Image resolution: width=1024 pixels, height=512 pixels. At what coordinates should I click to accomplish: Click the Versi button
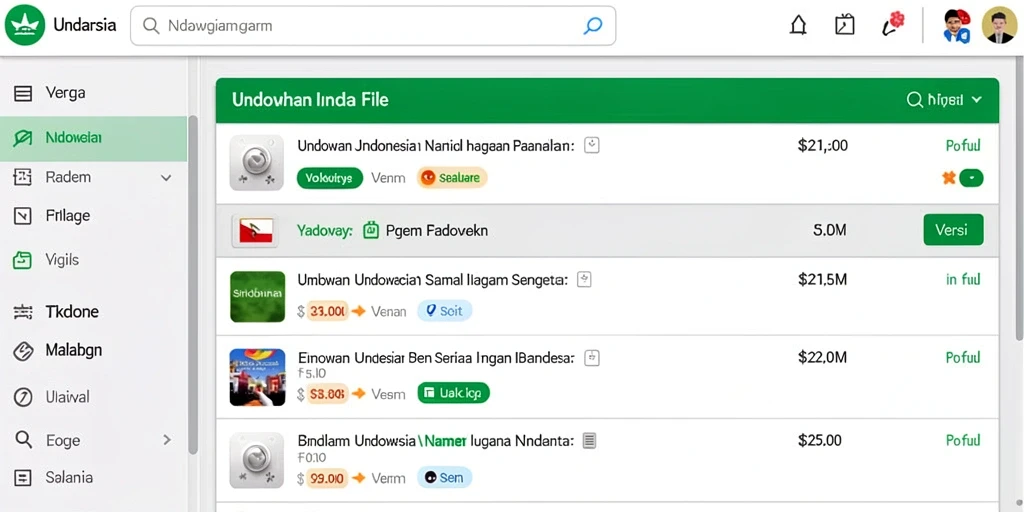tap(953, 230)
